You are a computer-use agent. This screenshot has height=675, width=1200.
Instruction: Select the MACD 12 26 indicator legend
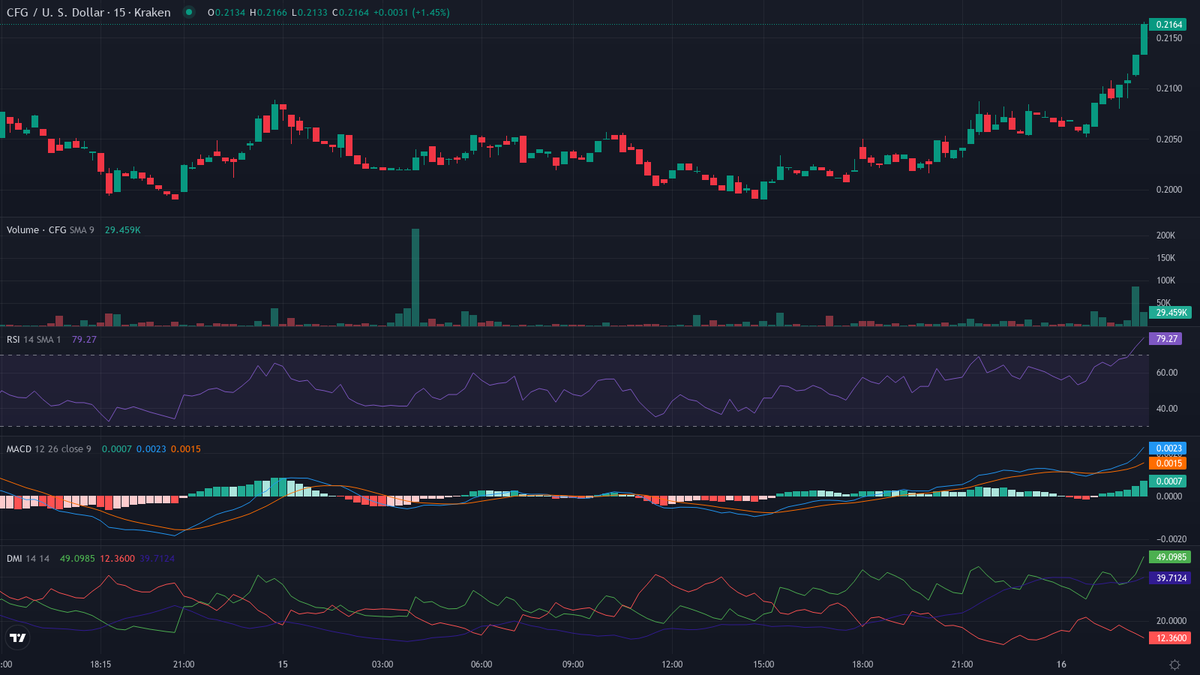coord(48,449)
